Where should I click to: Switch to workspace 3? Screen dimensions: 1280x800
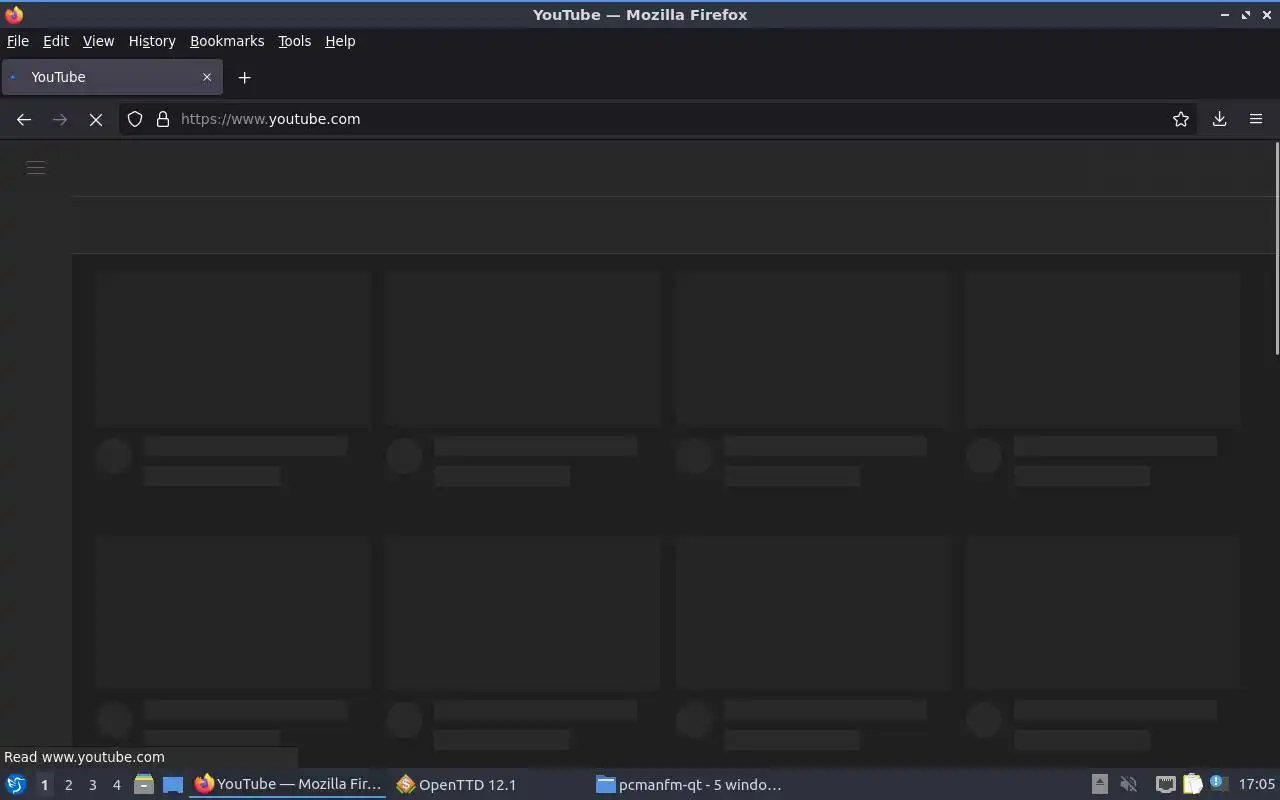click(92, 785)
